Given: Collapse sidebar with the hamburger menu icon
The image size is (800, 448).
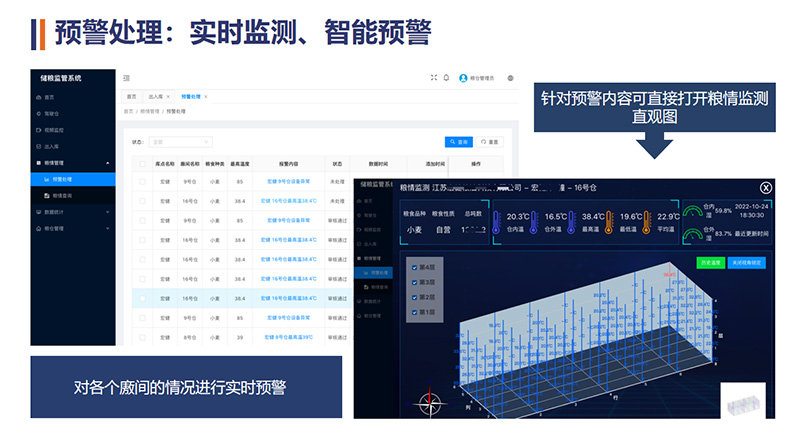Looking at the screenshot, I should (127, 78).
